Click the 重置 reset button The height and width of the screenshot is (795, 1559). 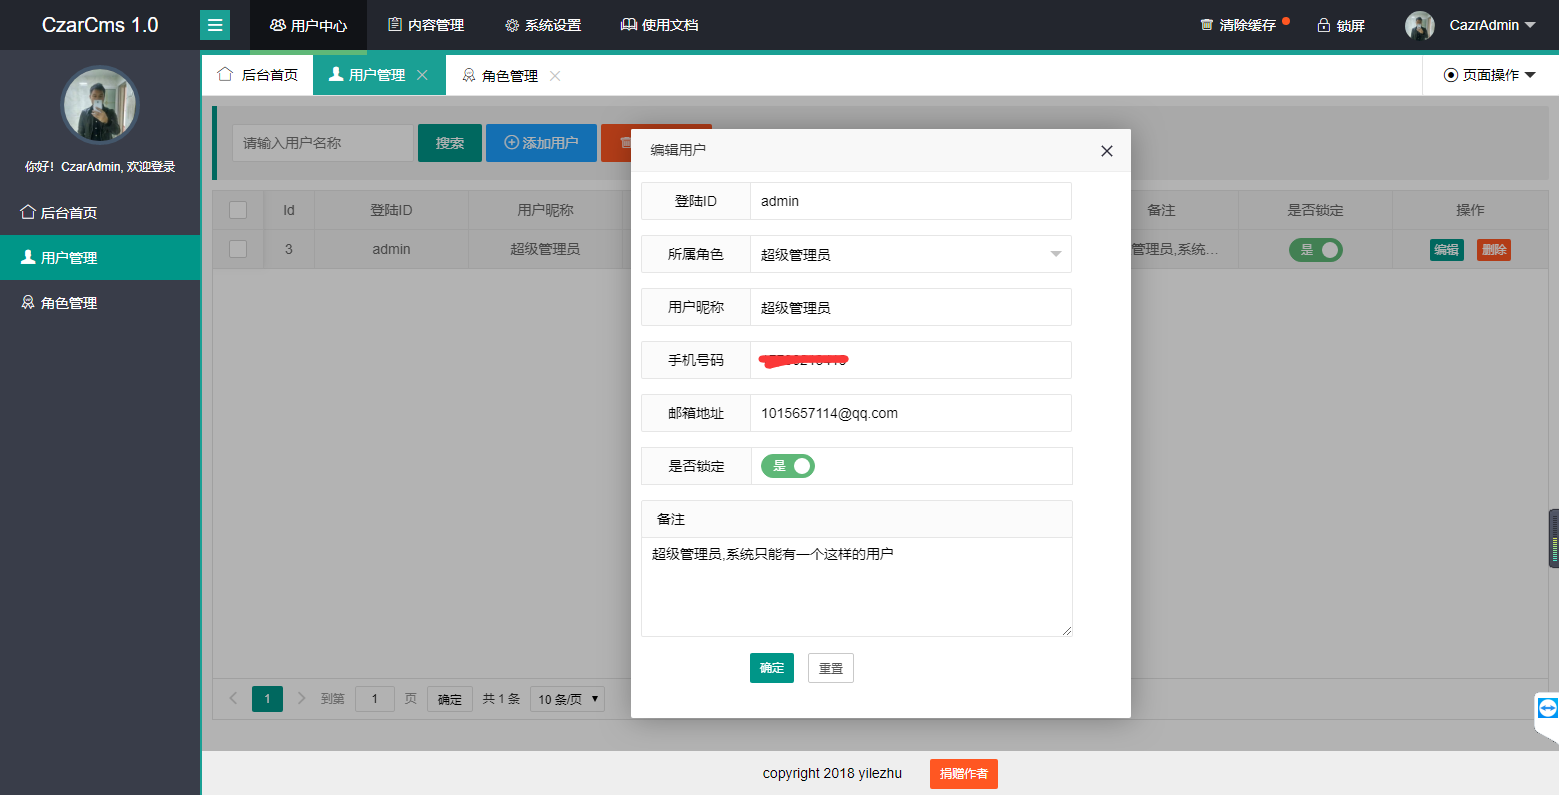(831, 668)
